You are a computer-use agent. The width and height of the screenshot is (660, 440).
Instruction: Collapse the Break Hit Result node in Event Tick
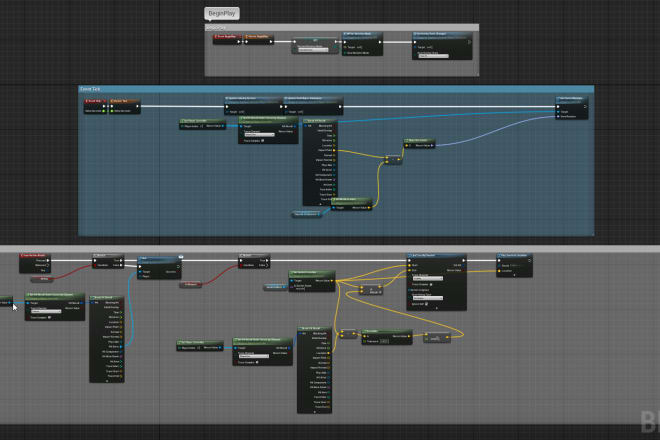click(x=320, y=204)
